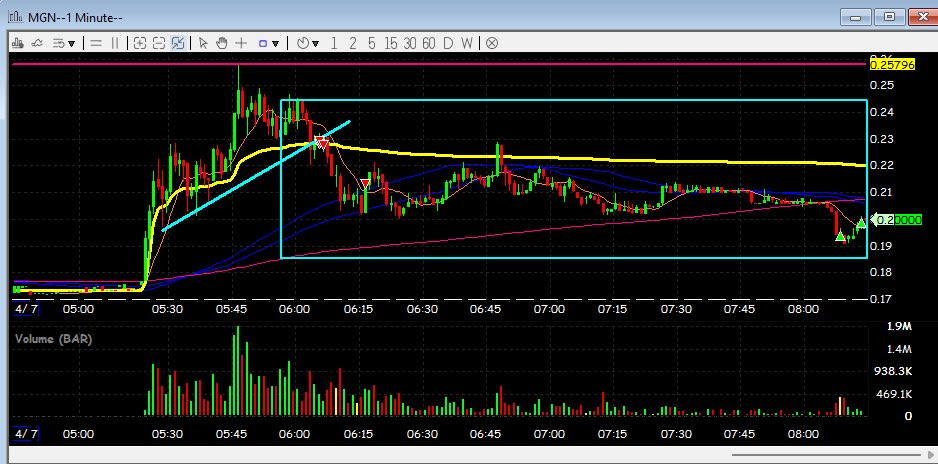
Task: Select the rectangle drawing tool
Action: (263, 43)
